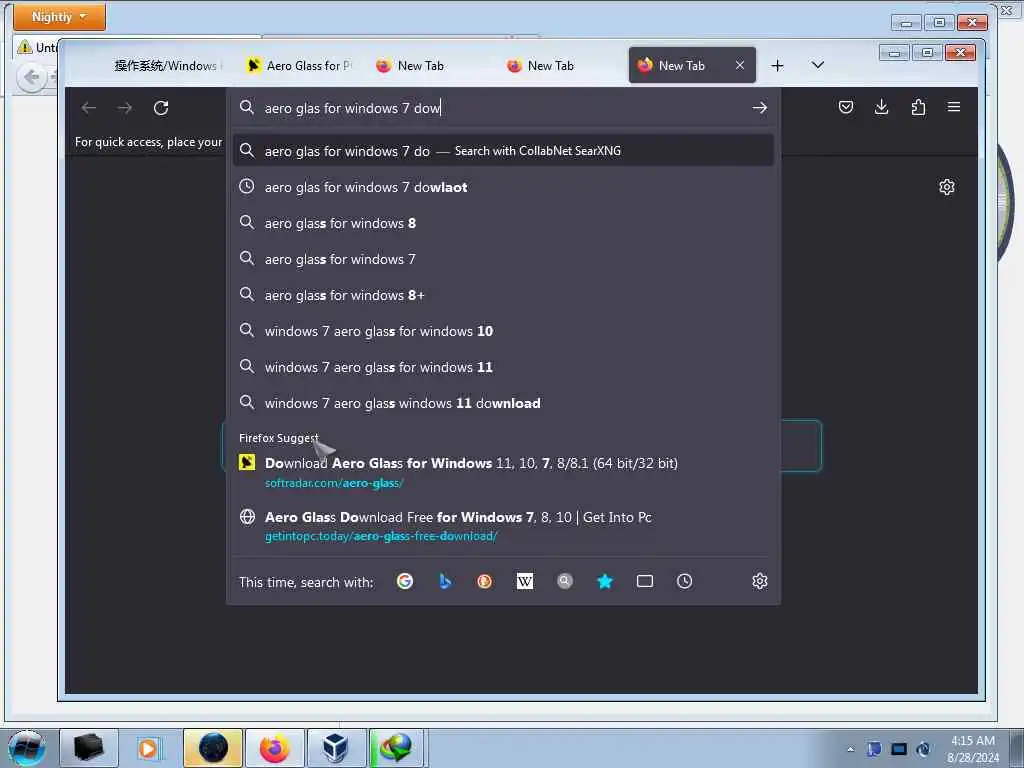Open getintopc.today Aero Glass Download result
Screen dimensions: 1024x768
(x=503, y=526)
